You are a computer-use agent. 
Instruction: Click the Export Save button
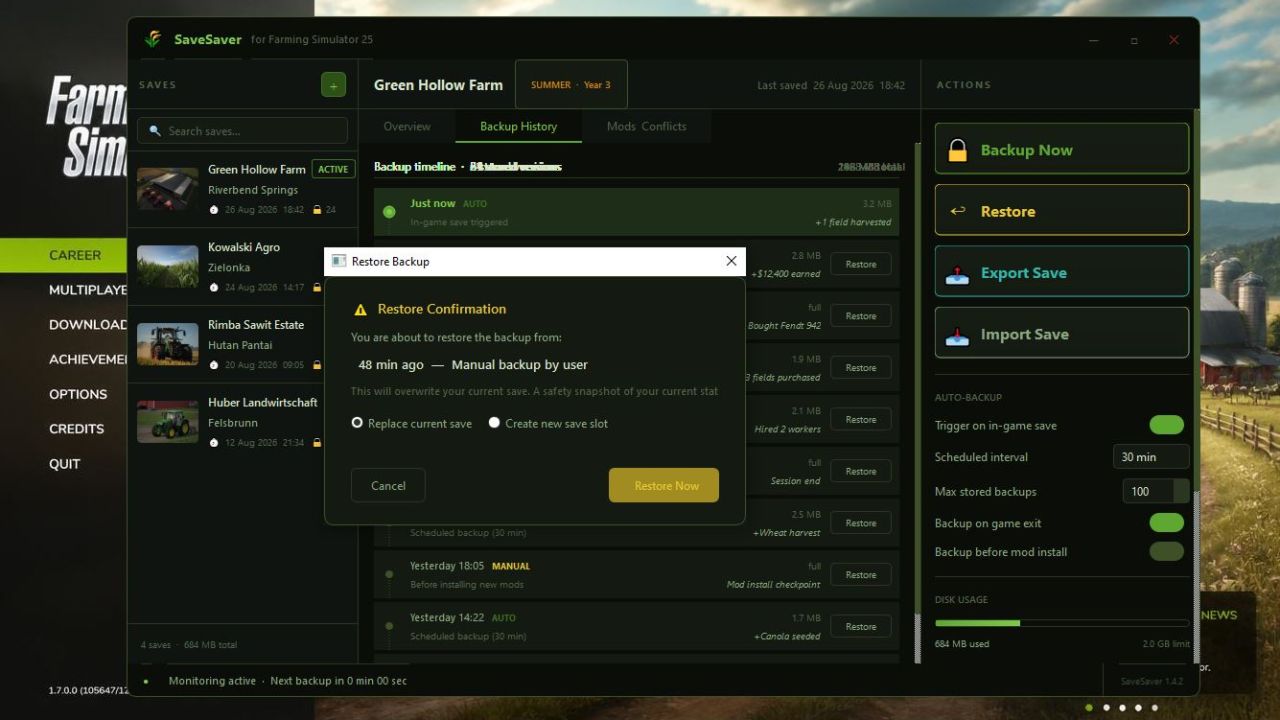1062,272
